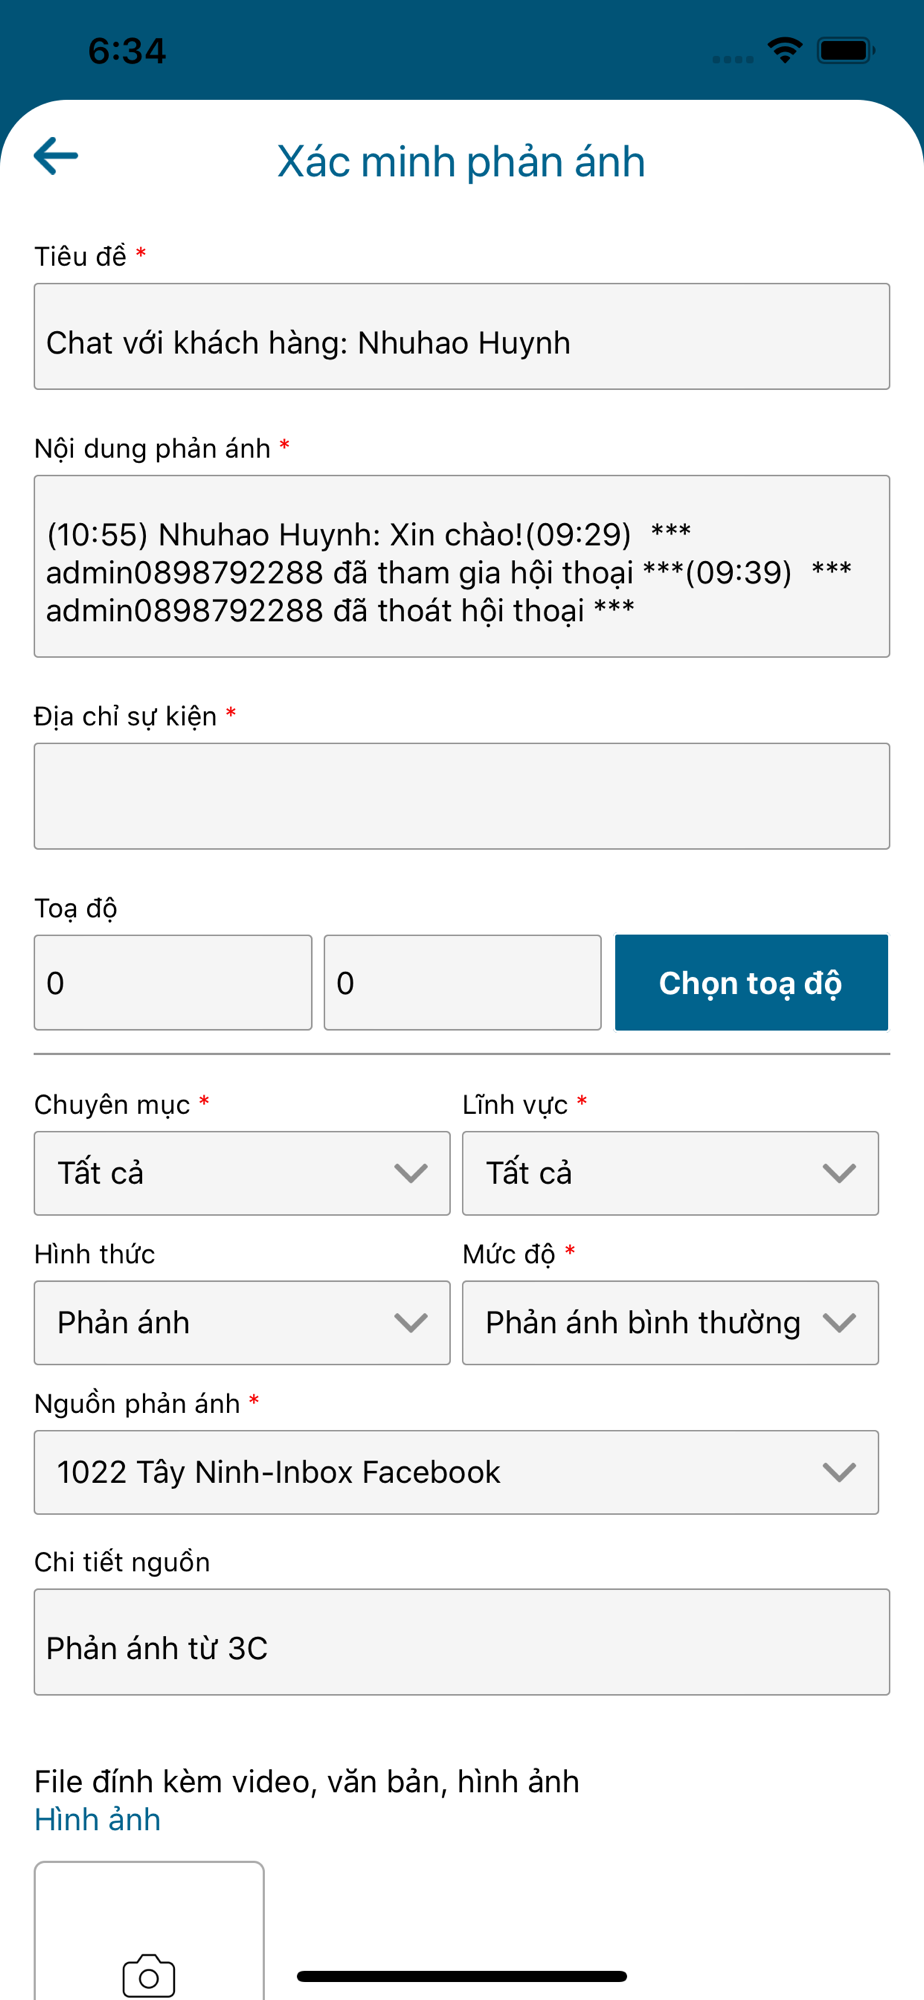Focus the first Toạ độ coordinate field
The width and height of the screenshot is (924, 2000).
pyautogui.click(x=173, y=983)
